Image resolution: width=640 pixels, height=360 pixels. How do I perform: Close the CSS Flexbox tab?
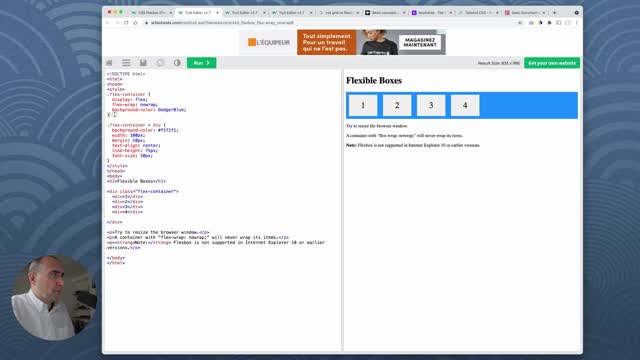[171, 13]
